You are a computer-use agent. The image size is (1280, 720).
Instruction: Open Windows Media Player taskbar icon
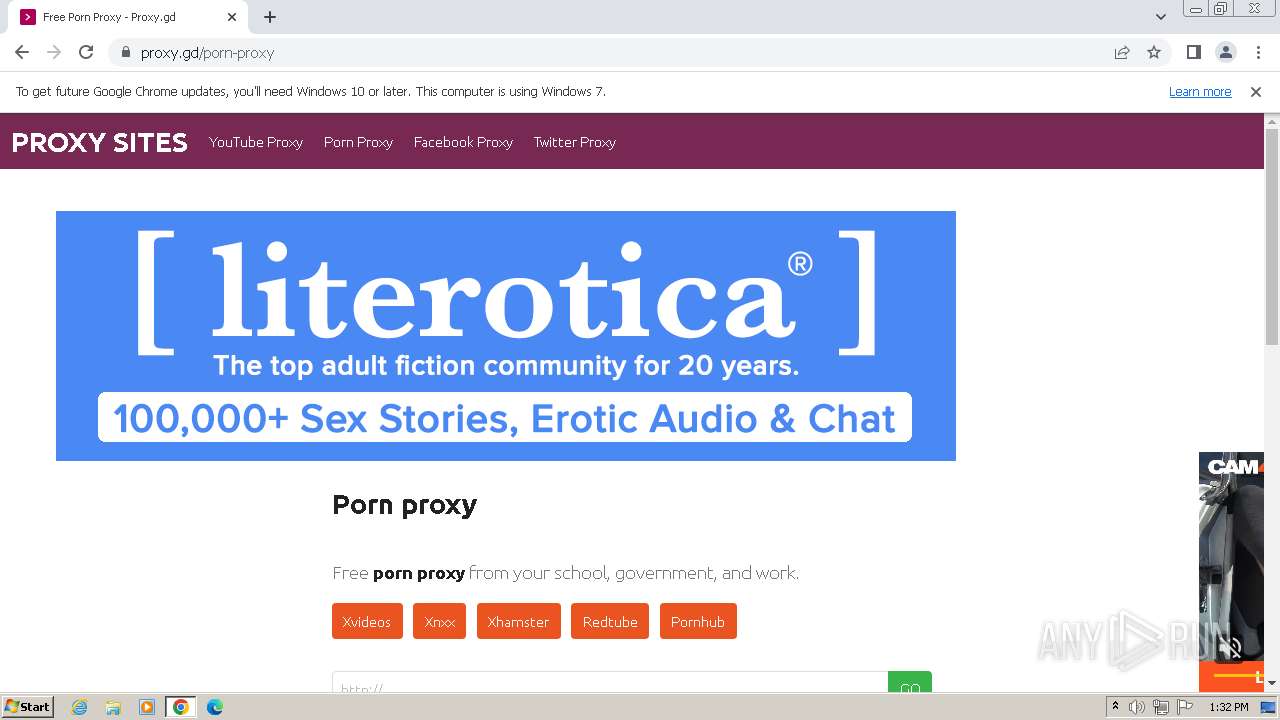147,707
